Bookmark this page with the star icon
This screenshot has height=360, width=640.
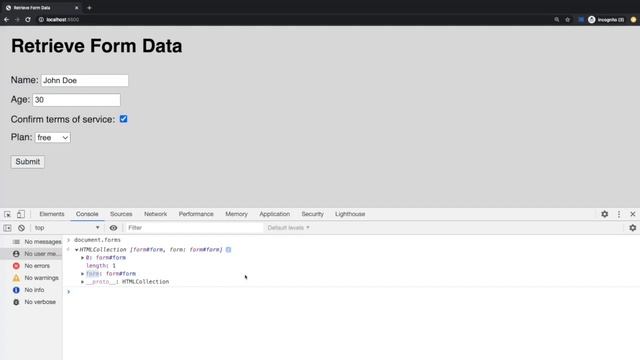click(x=567, y=20)
